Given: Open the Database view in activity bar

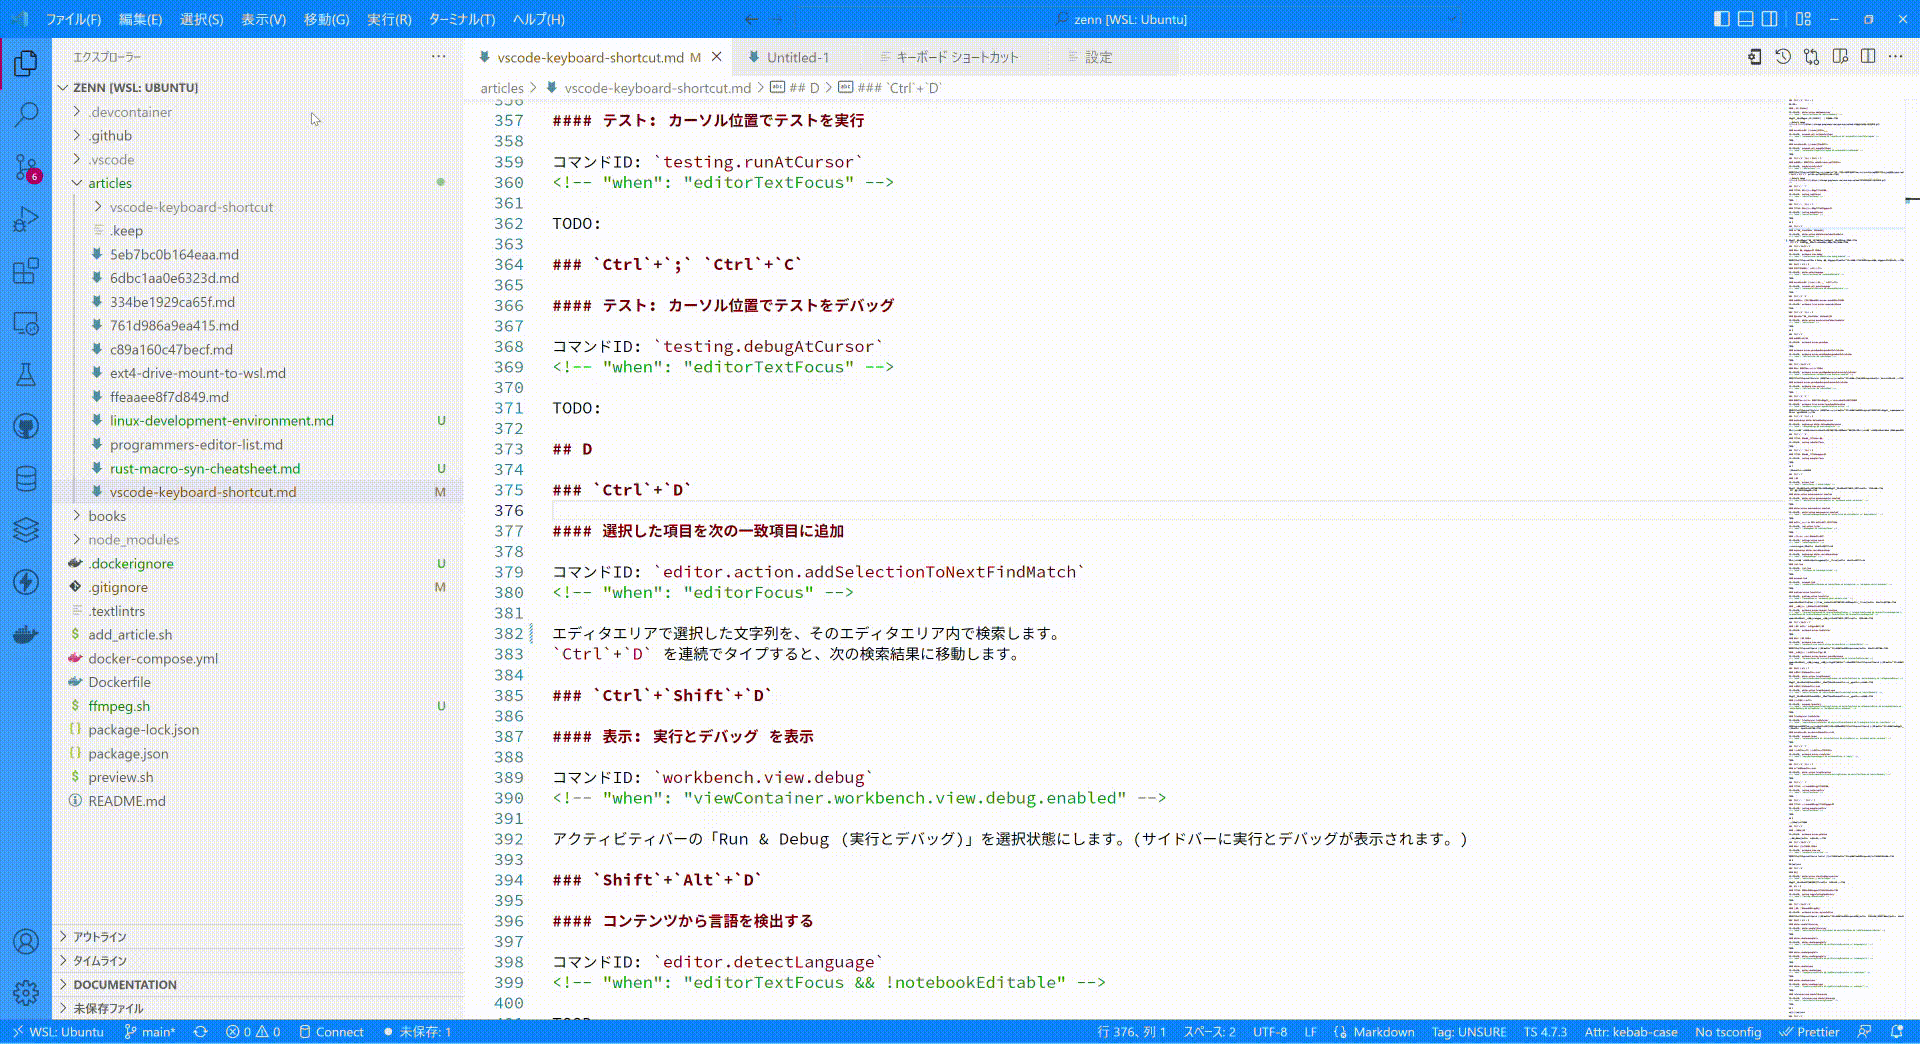Looking at the screenshot, I should [x=26, y=479].
